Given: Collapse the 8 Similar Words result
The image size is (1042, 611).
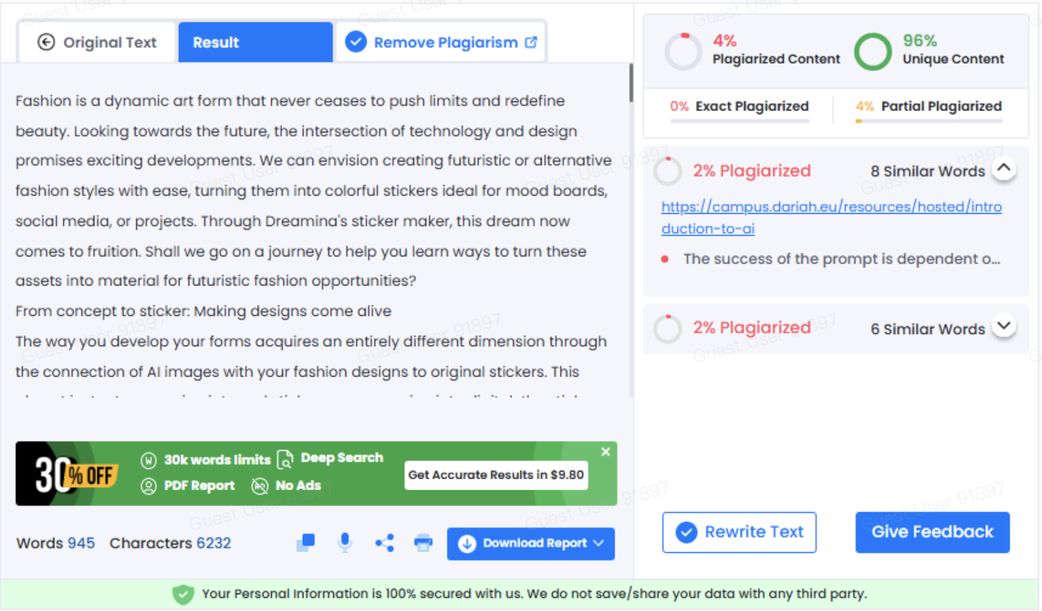Looking at the screenshot, I should pyautogui.click(x=1003, y=169).
